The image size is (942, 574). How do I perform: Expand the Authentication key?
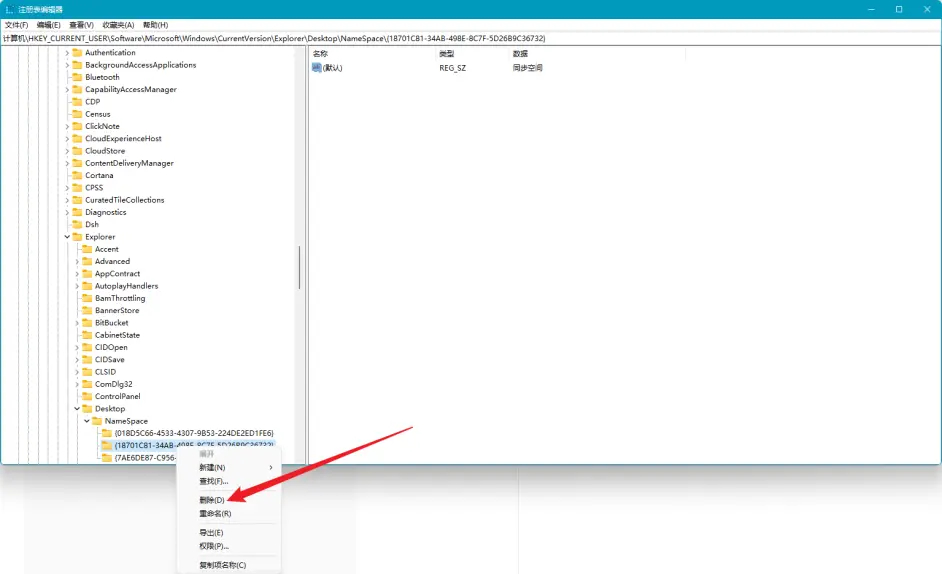coord(67,52)
